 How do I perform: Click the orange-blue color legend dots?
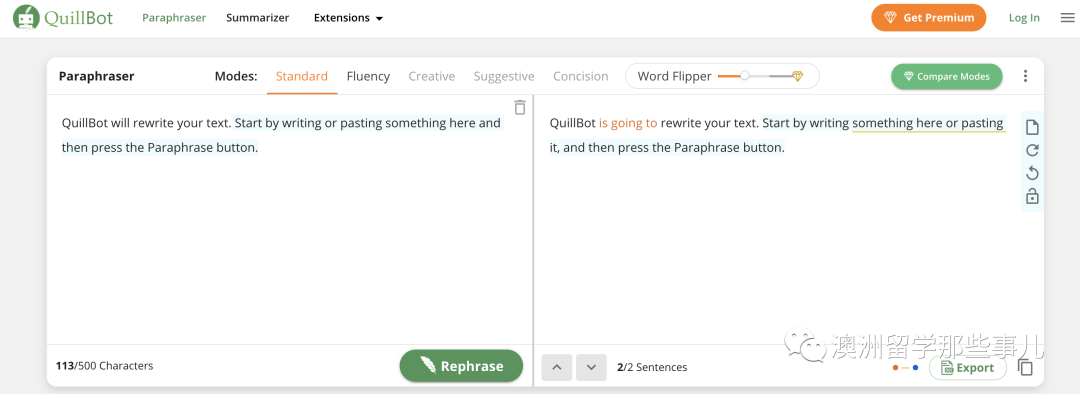tap(906, 368)
